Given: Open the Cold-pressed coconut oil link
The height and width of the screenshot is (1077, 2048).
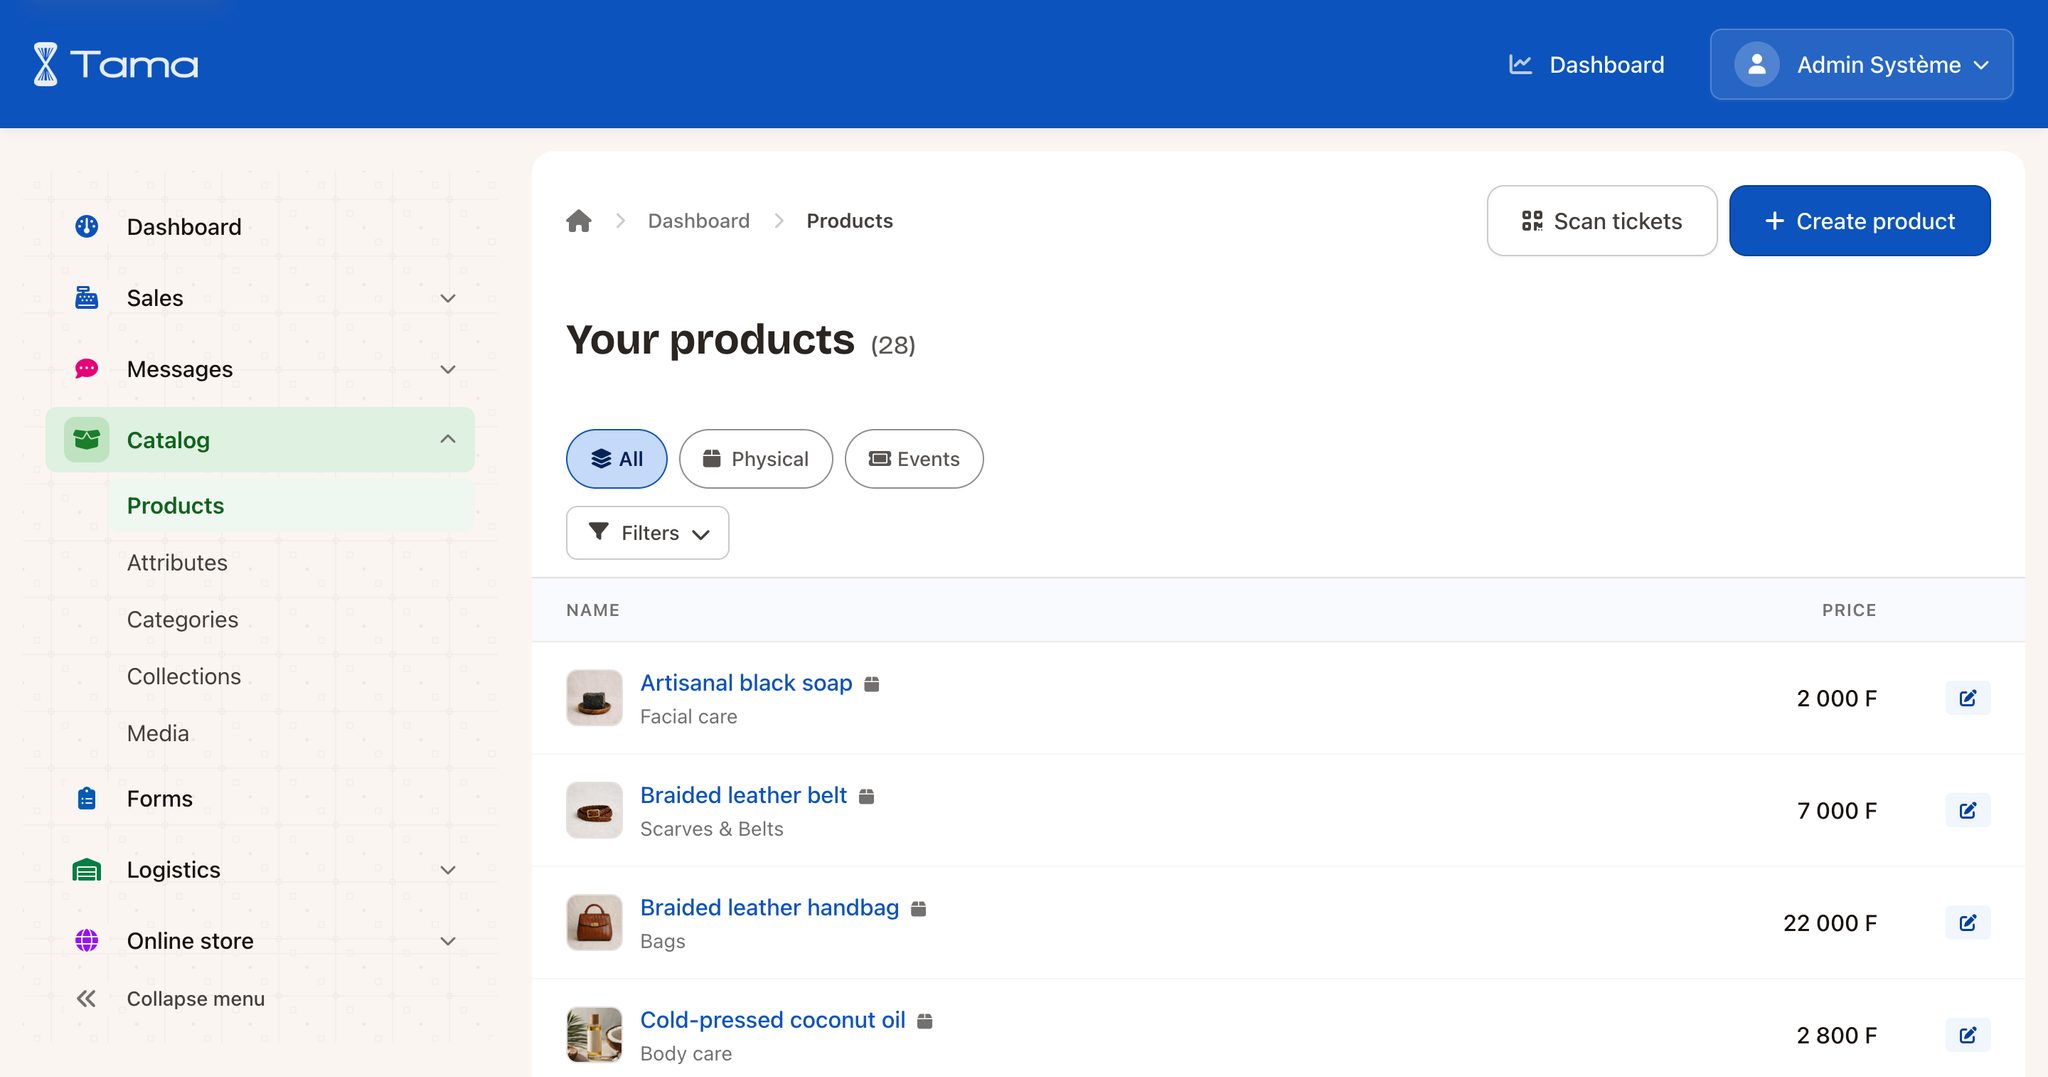Looking at the screenshot, I should point(773,1020).
